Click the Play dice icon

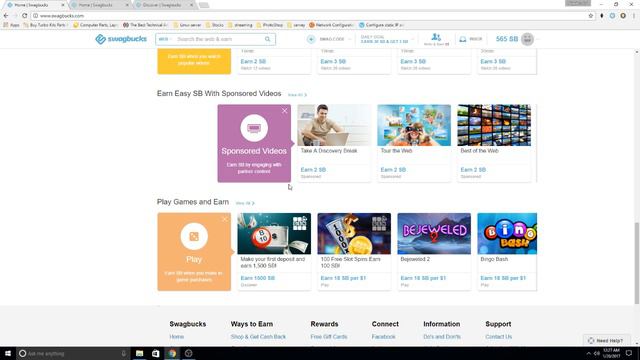tap(194, 236)
